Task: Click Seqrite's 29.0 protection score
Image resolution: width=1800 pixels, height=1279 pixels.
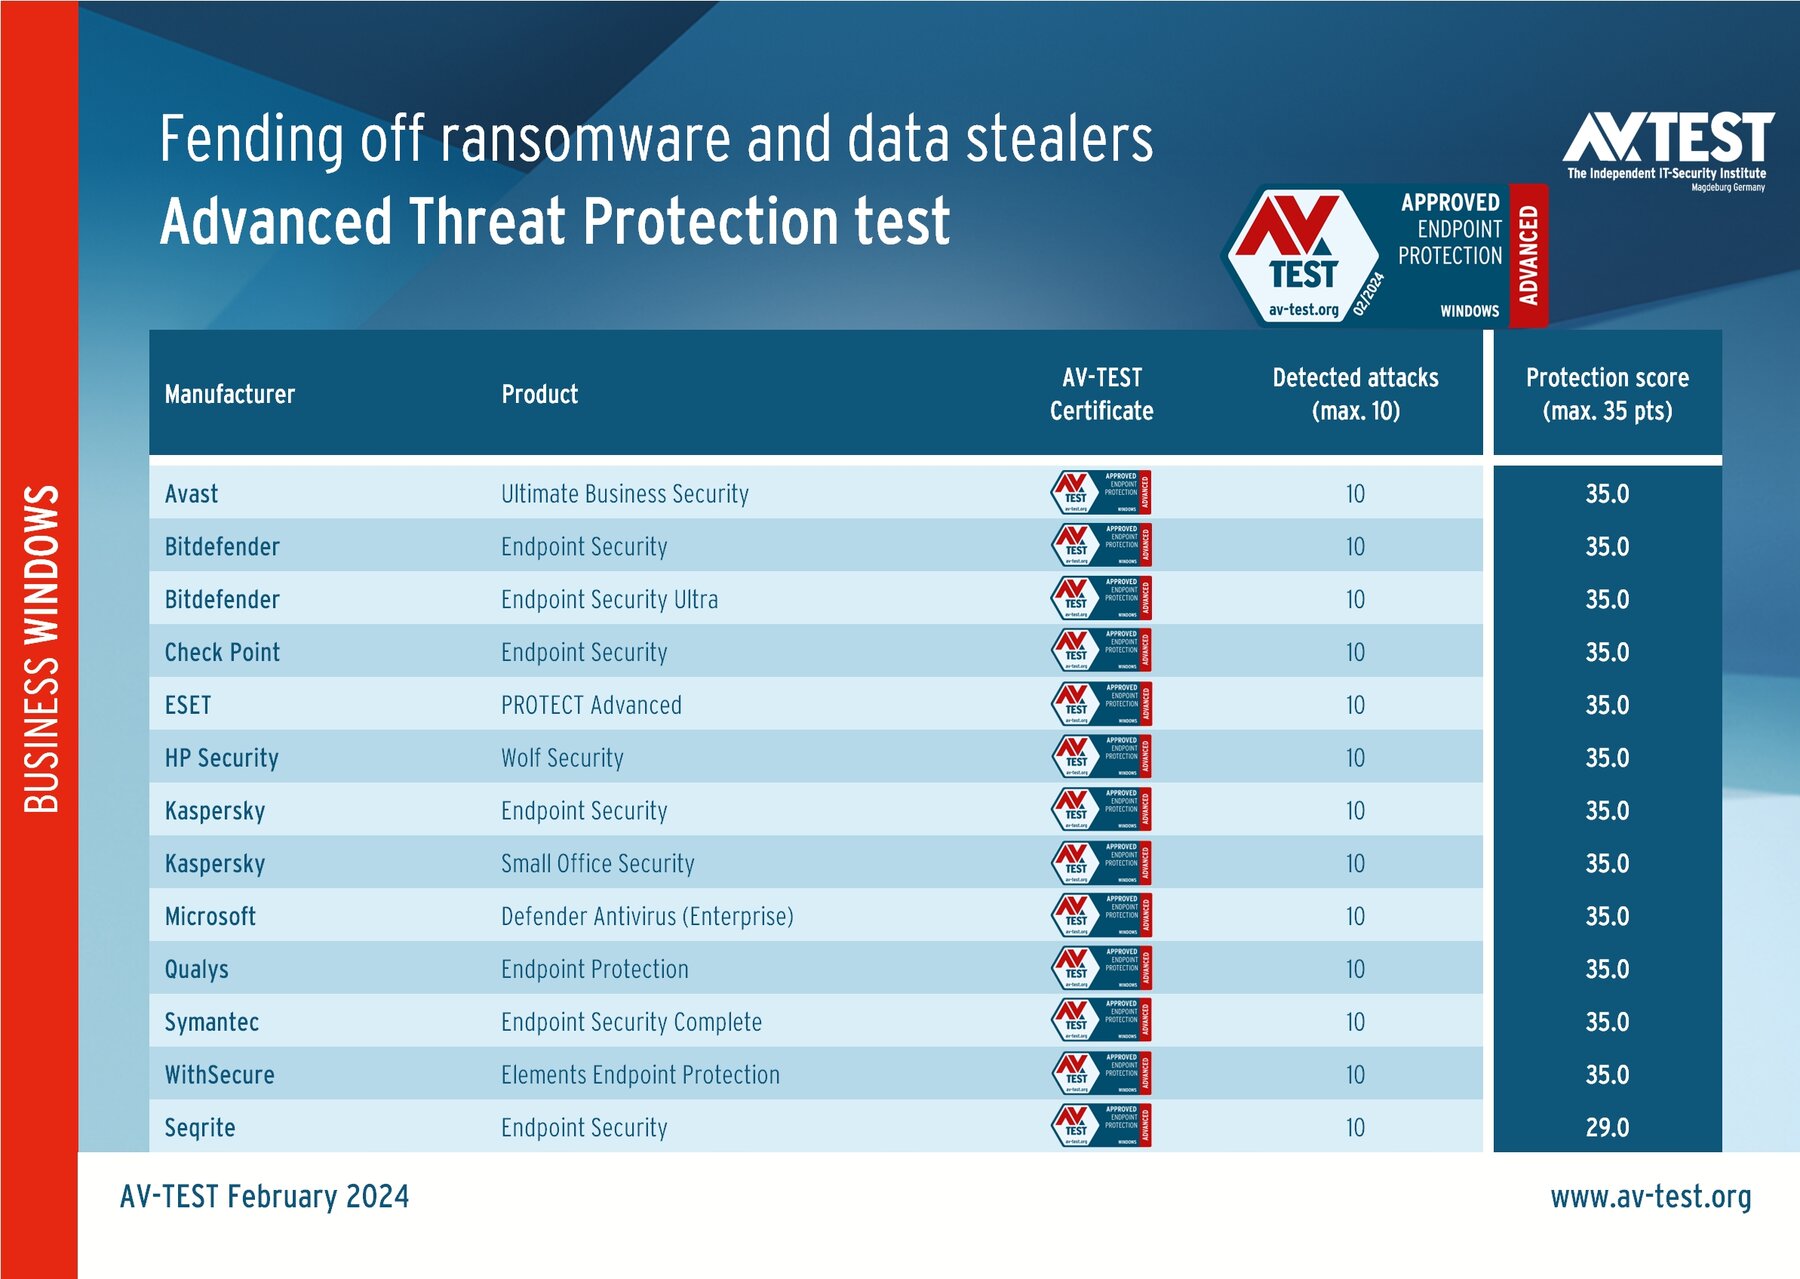Action: [1607, 1127]
